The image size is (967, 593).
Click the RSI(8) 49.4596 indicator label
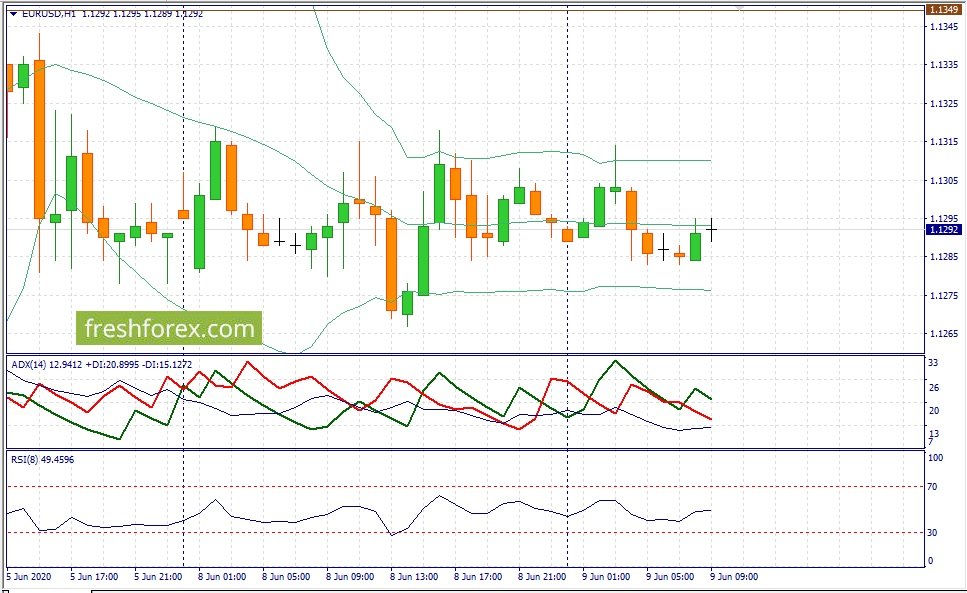43,459
